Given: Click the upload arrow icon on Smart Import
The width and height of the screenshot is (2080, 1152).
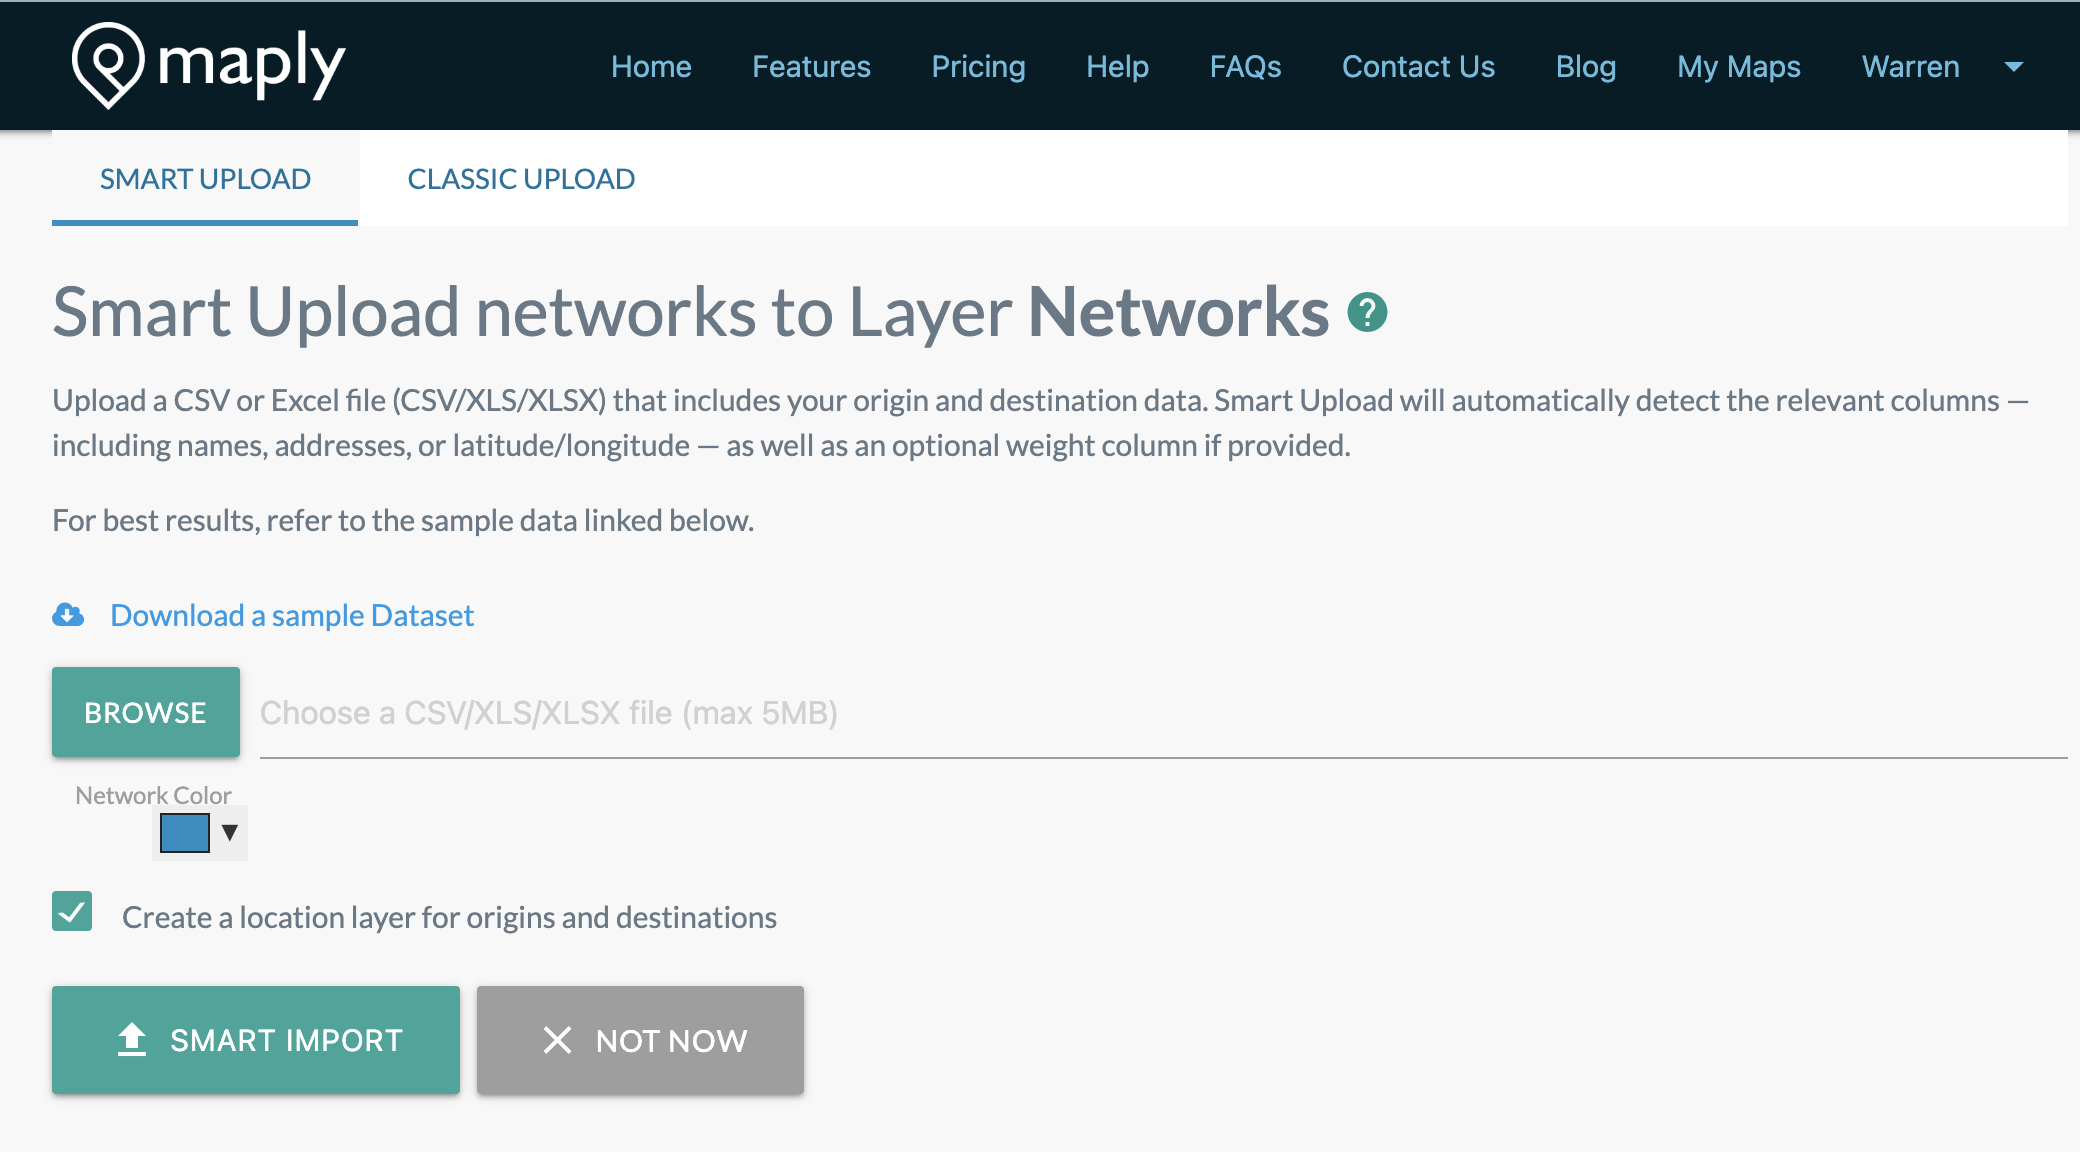Looking at the screenshot, I should click(132, 1040).
